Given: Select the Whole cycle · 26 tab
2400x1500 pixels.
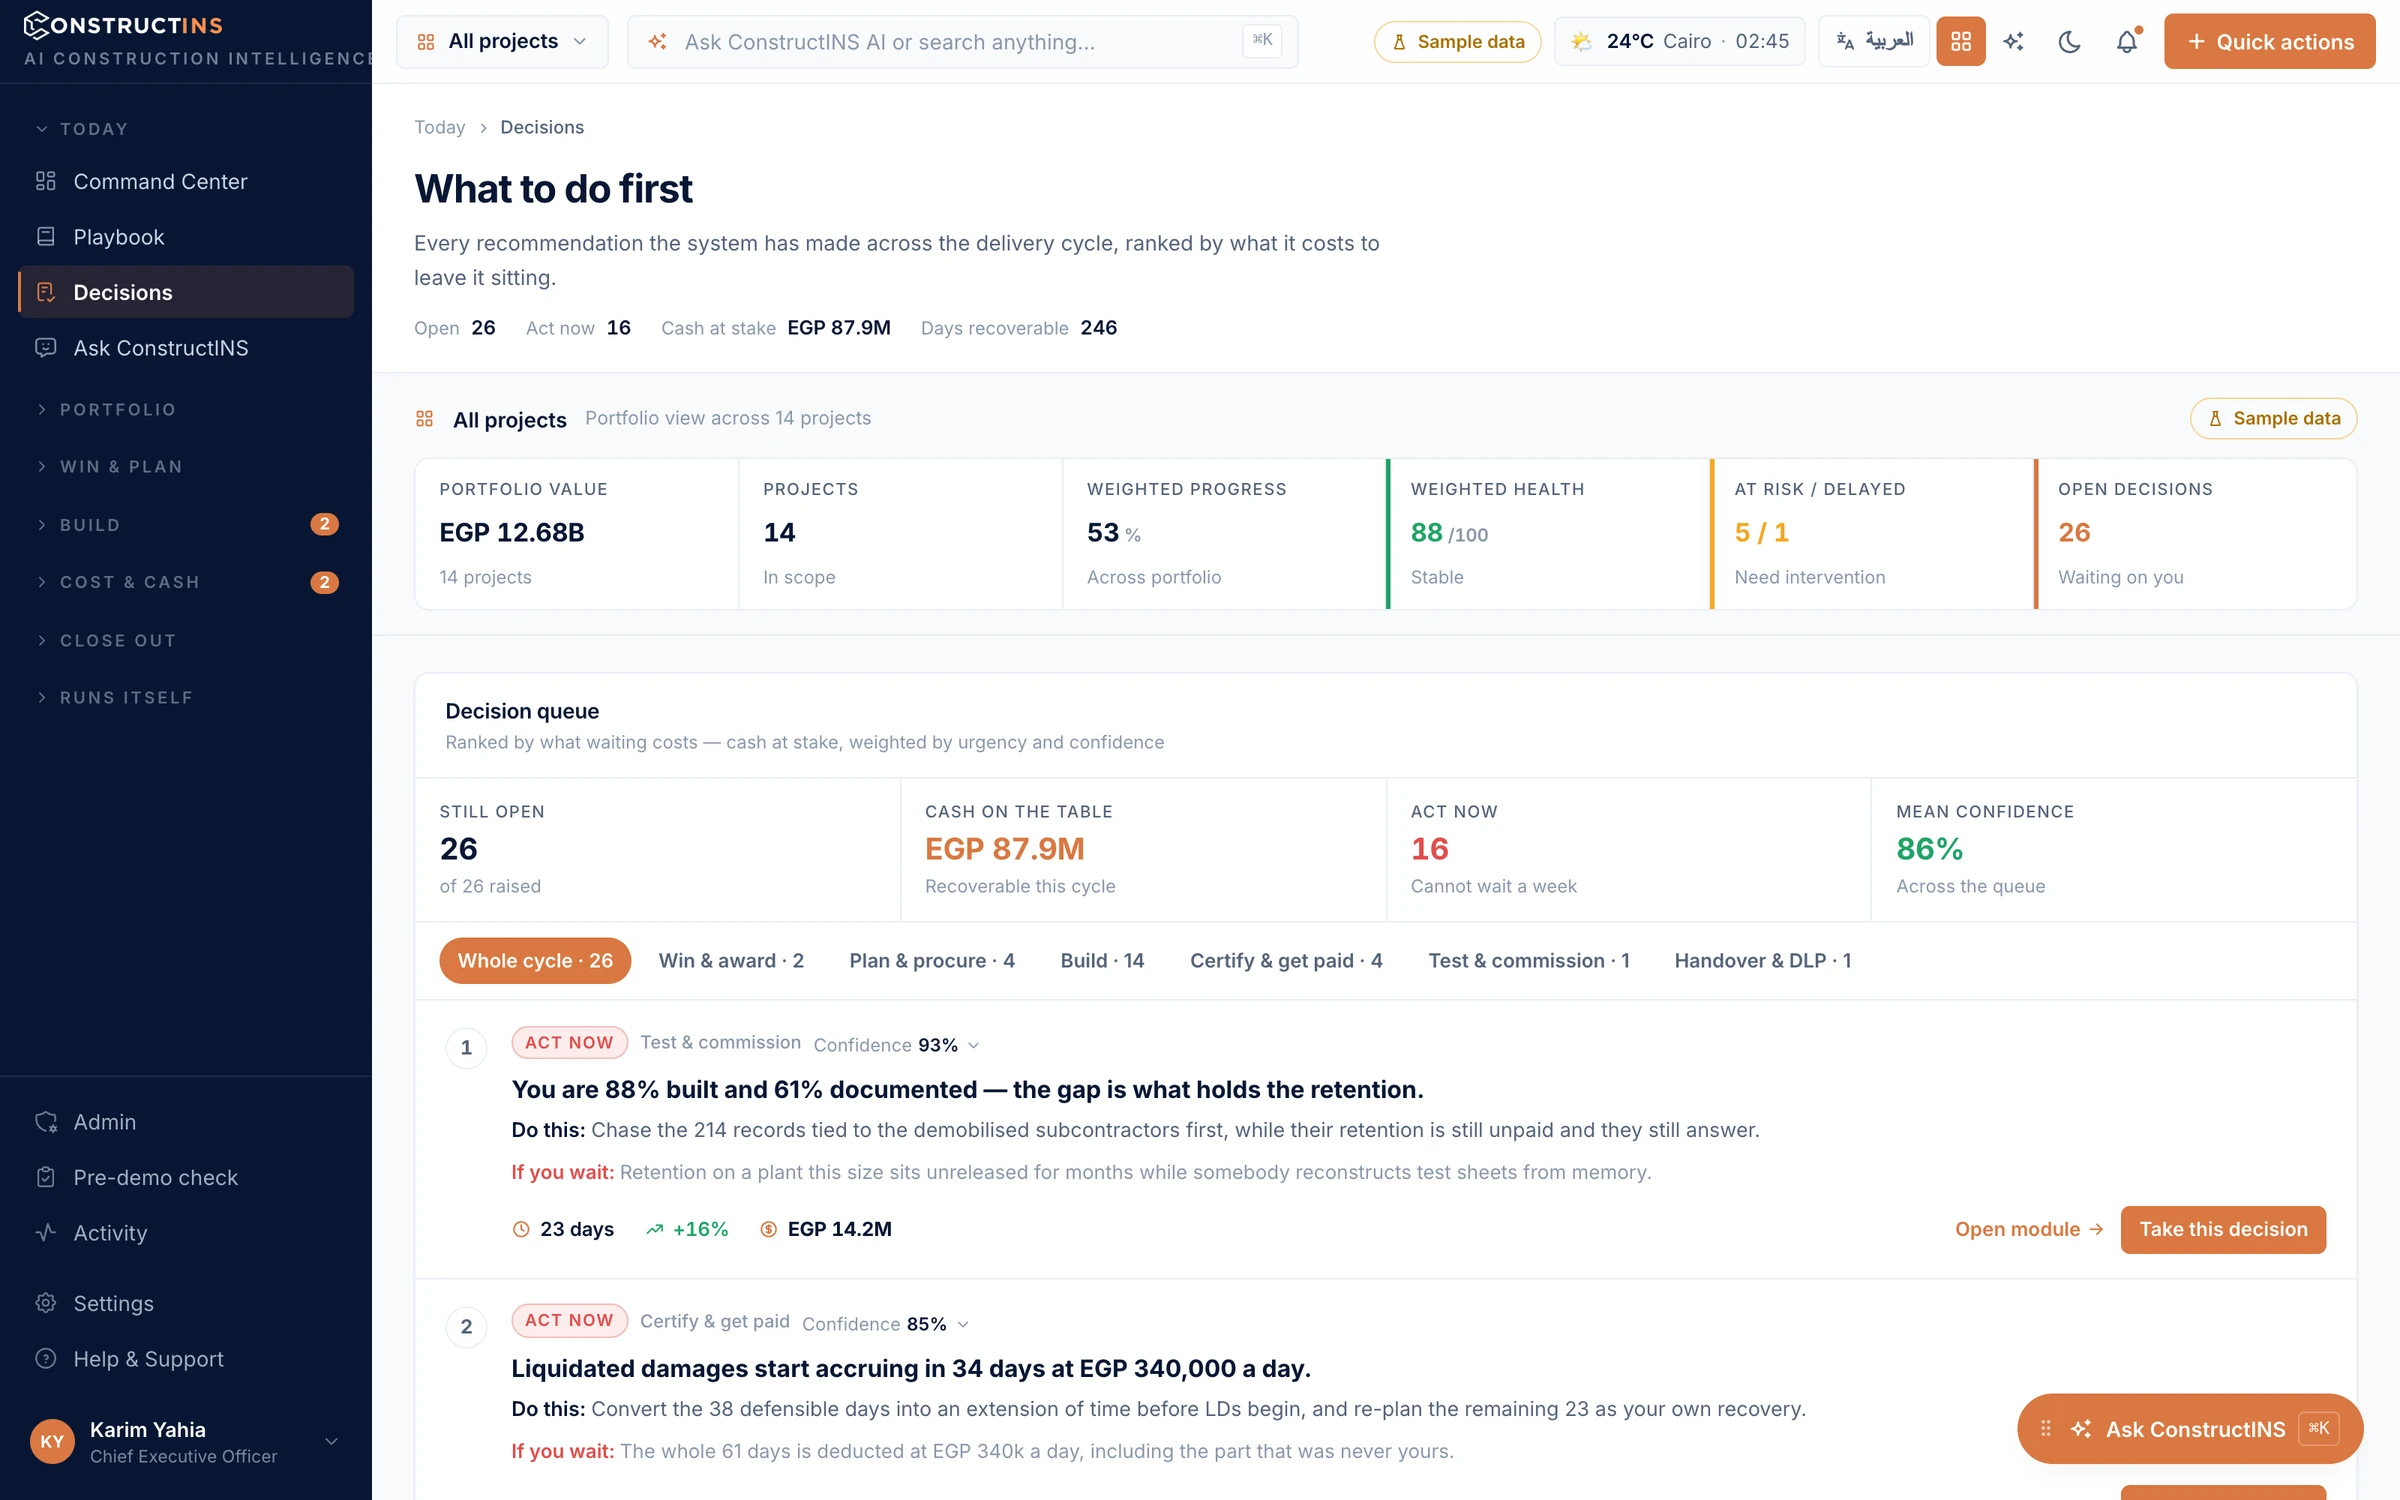Looking at the screenshot, I should 535,961.
